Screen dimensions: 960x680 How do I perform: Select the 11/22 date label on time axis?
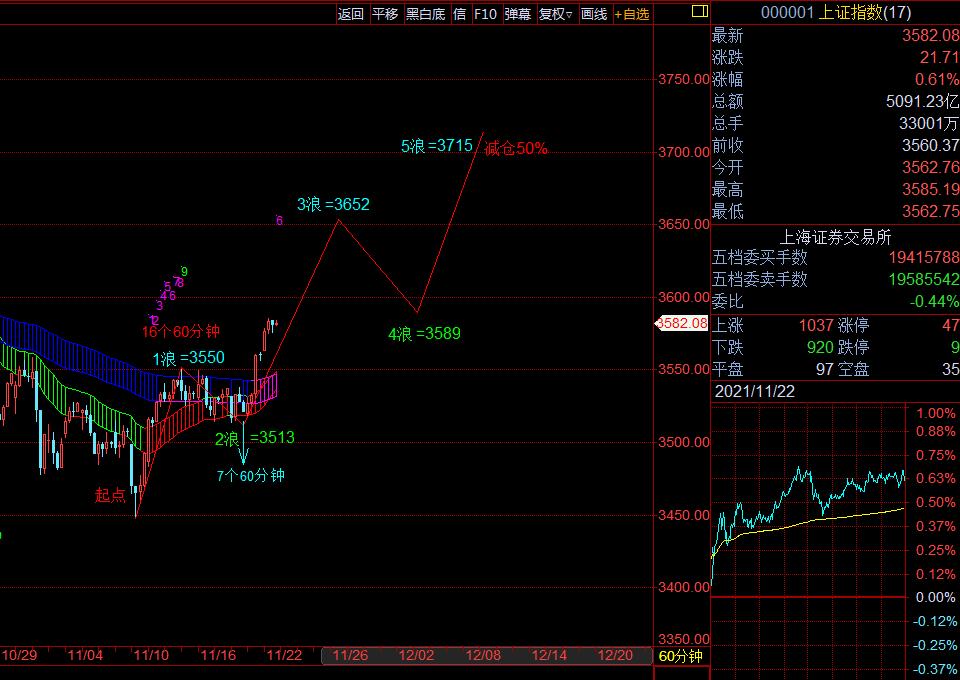point(284,656)
